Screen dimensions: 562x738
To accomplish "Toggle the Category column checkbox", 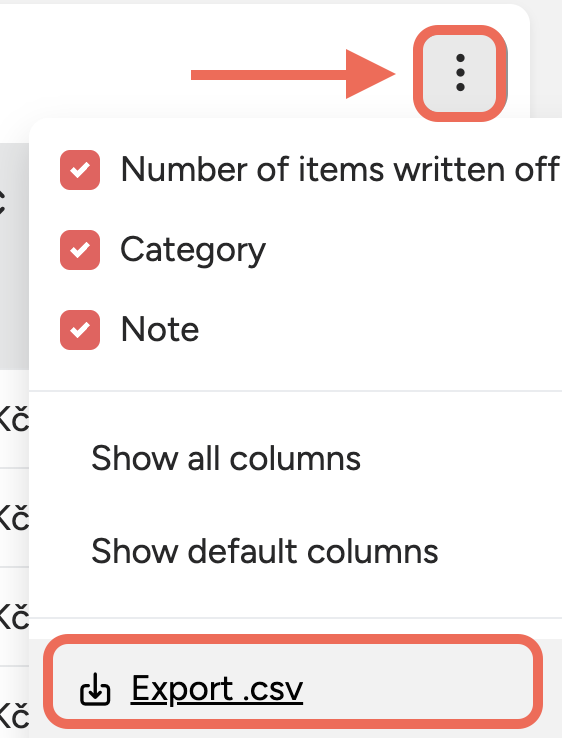I will pos(80,250).
